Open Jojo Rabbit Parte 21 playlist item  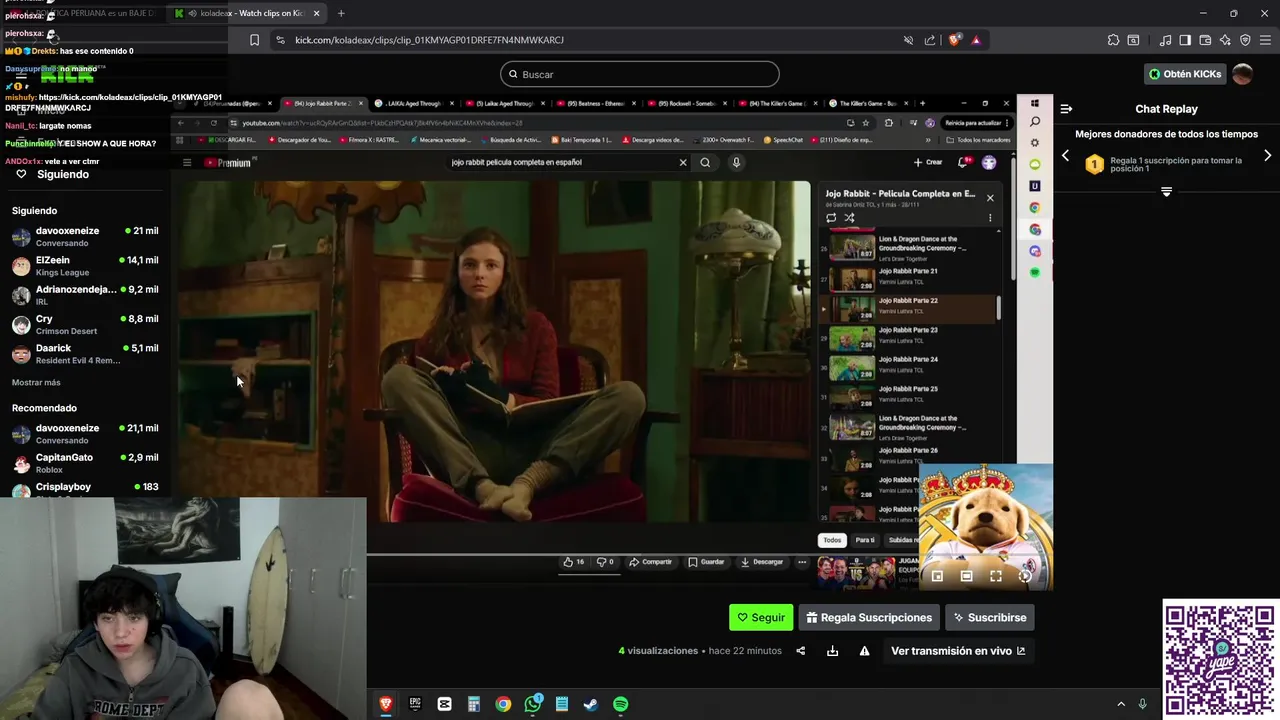908,279
